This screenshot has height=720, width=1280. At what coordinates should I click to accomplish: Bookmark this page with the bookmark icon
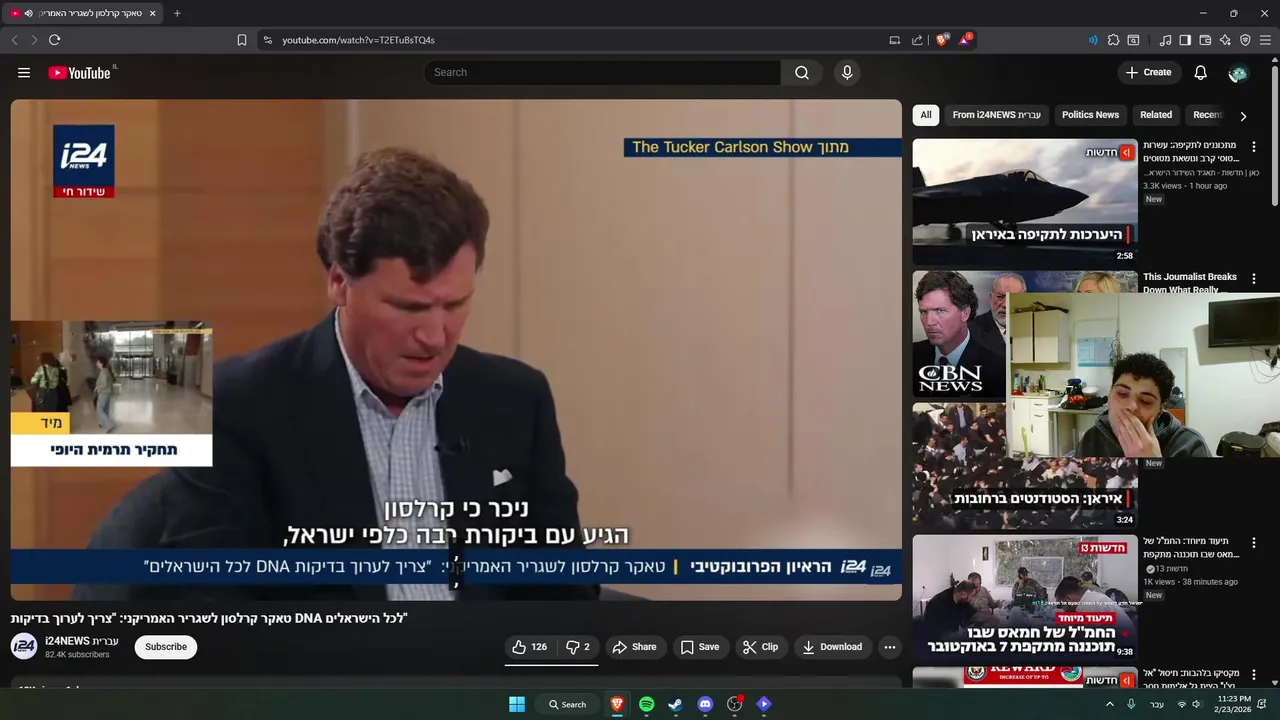coord(242,40)
